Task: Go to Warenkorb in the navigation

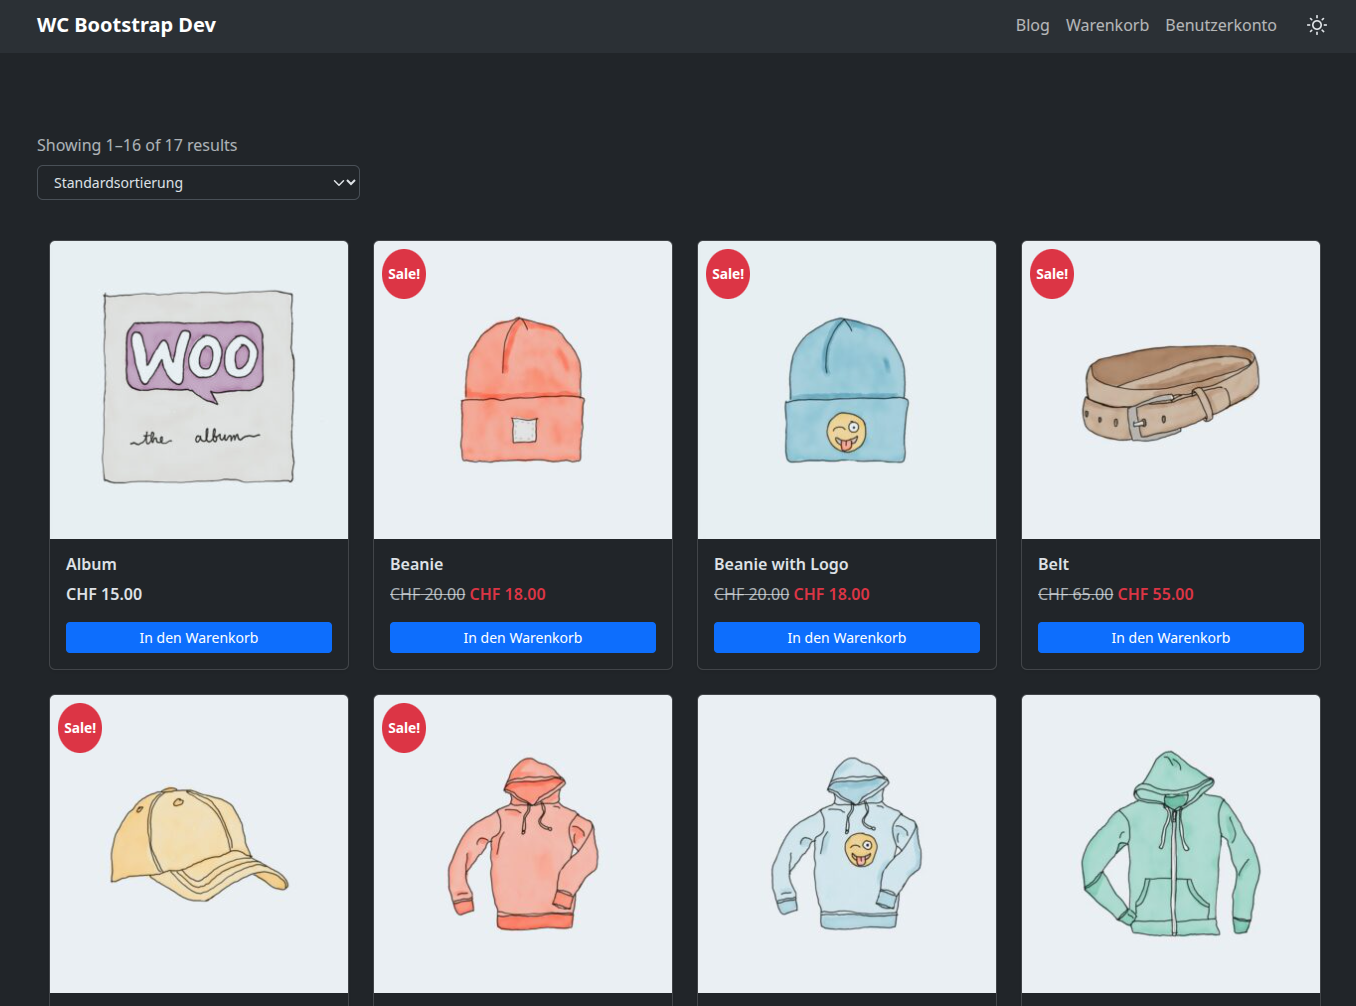Action: coord(1106,25)
